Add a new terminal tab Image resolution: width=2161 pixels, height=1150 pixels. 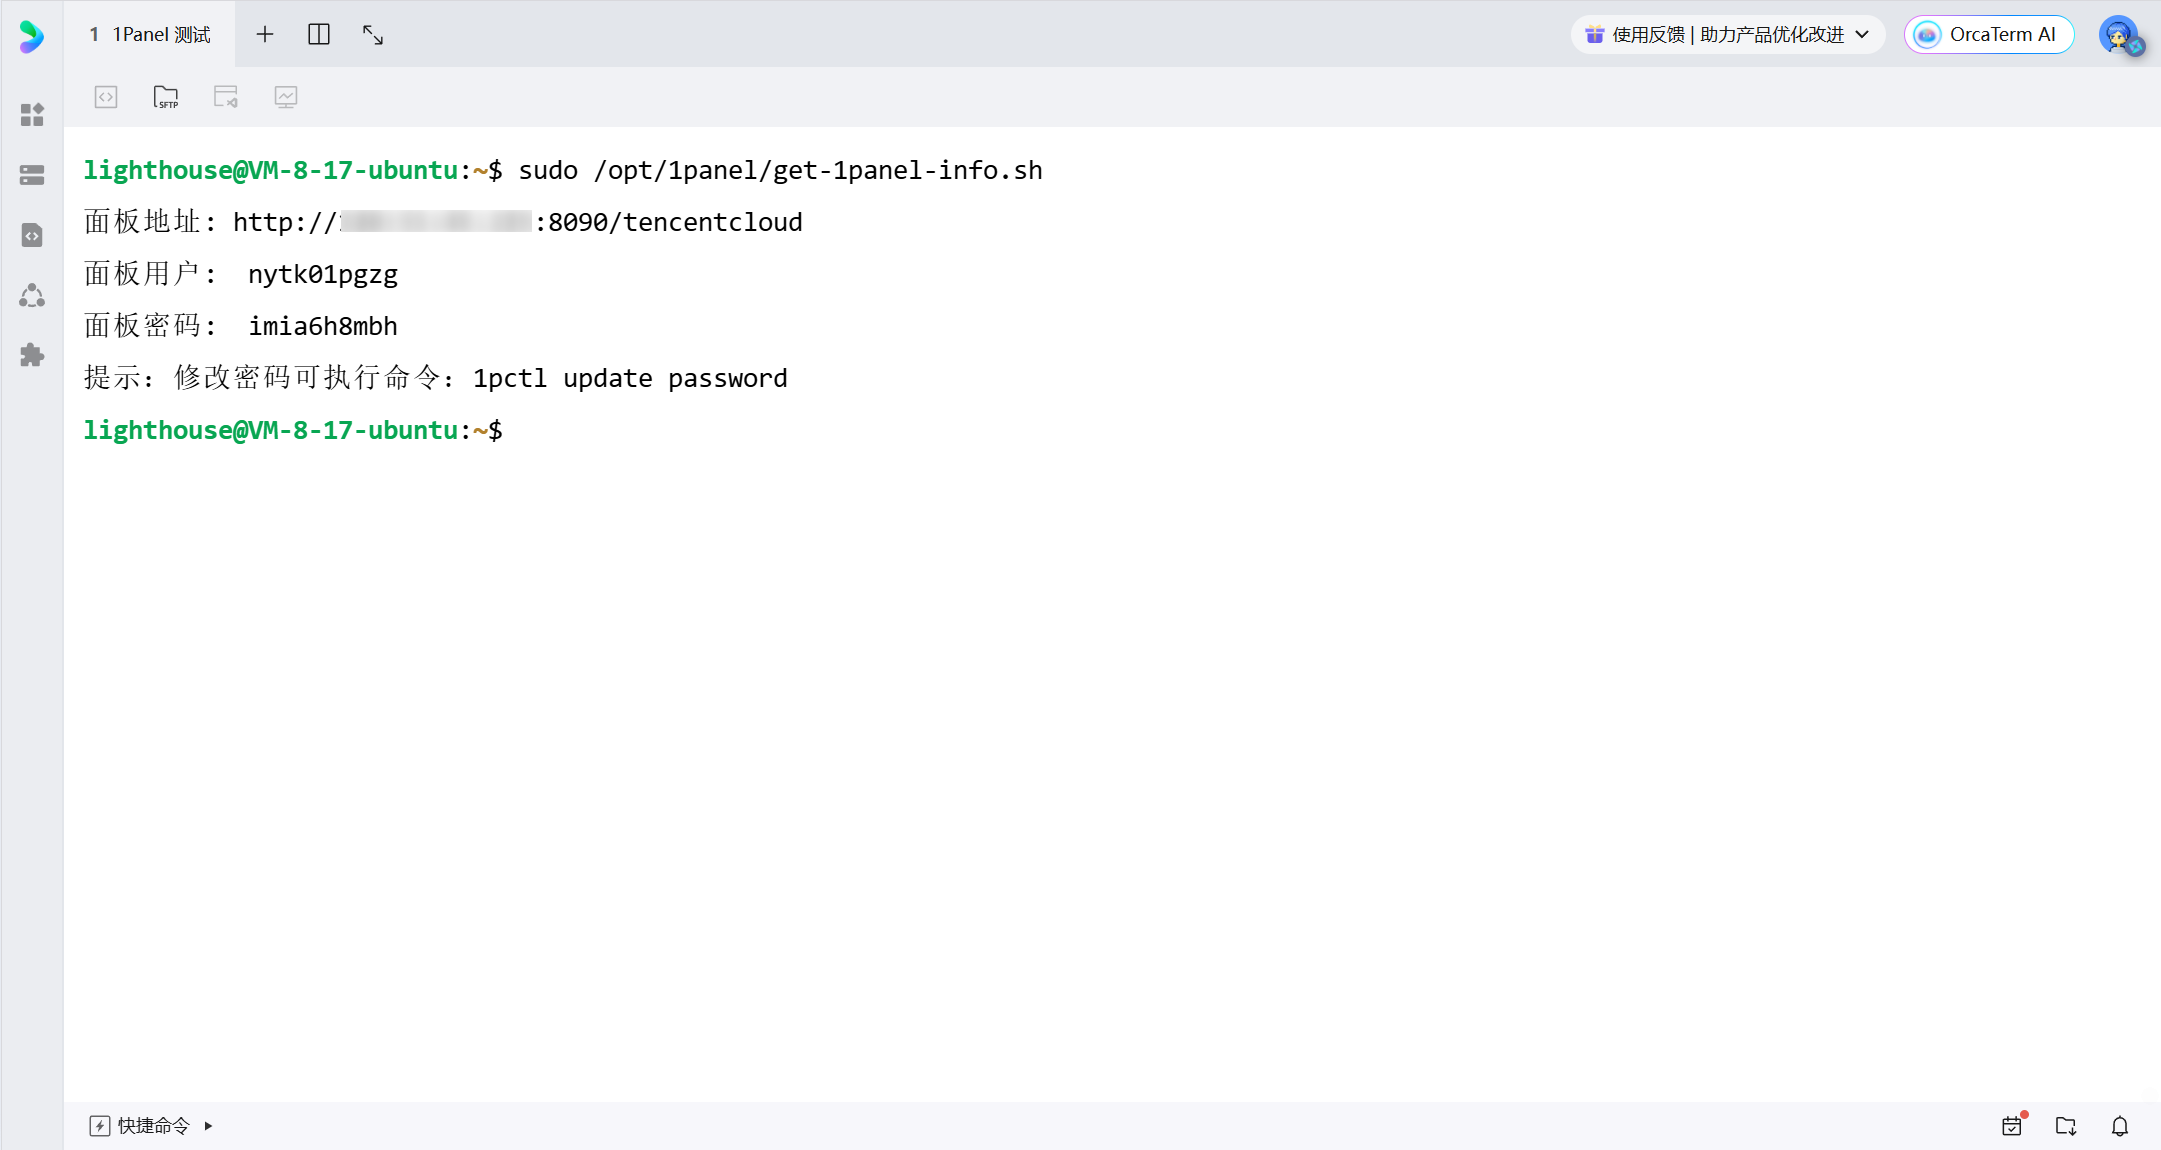point(265,34)
